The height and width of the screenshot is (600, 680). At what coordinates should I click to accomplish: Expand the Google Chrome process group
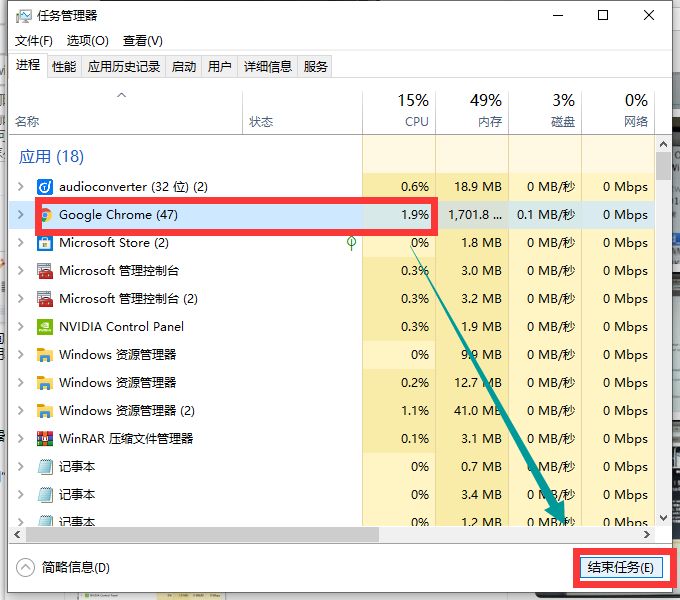point(21,215)
